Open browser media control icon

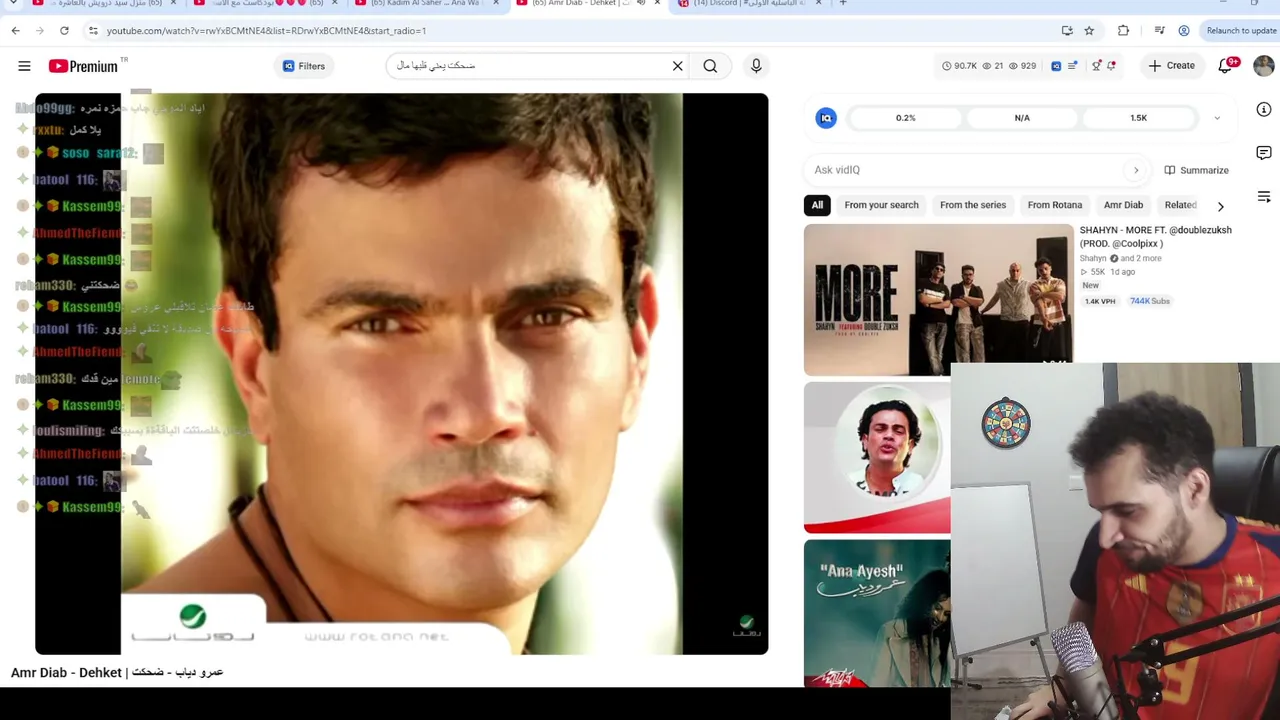(x=1159, y=31)
